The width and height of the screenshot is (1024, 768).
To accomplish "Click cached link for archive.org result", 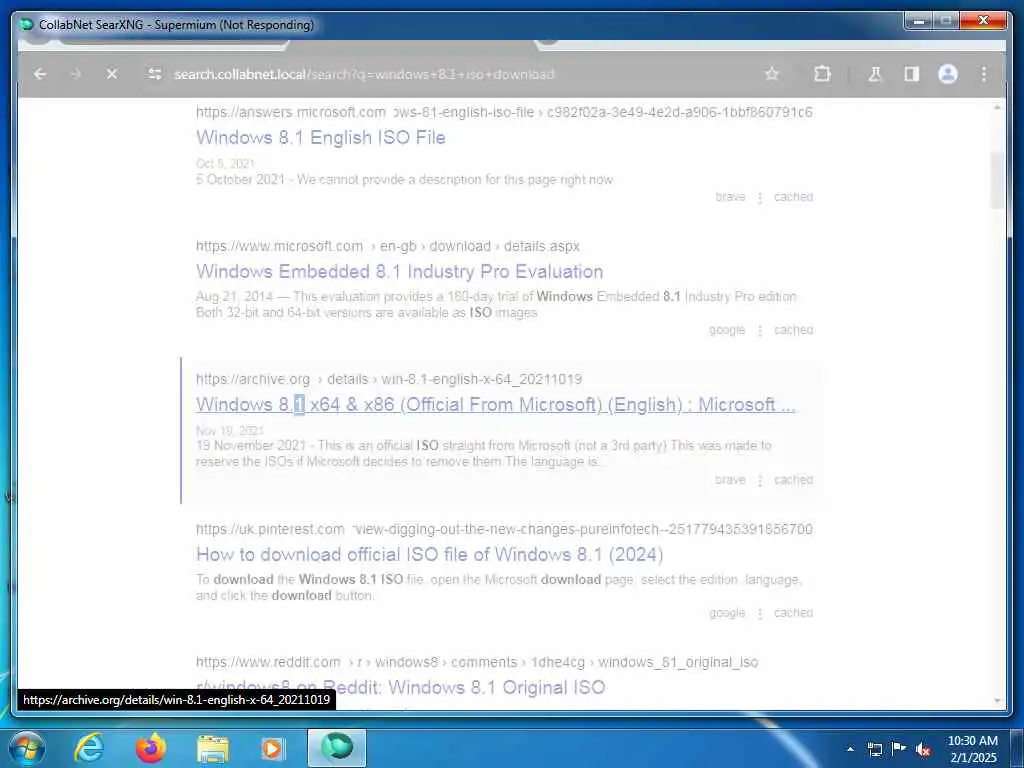I will [793, 480].
